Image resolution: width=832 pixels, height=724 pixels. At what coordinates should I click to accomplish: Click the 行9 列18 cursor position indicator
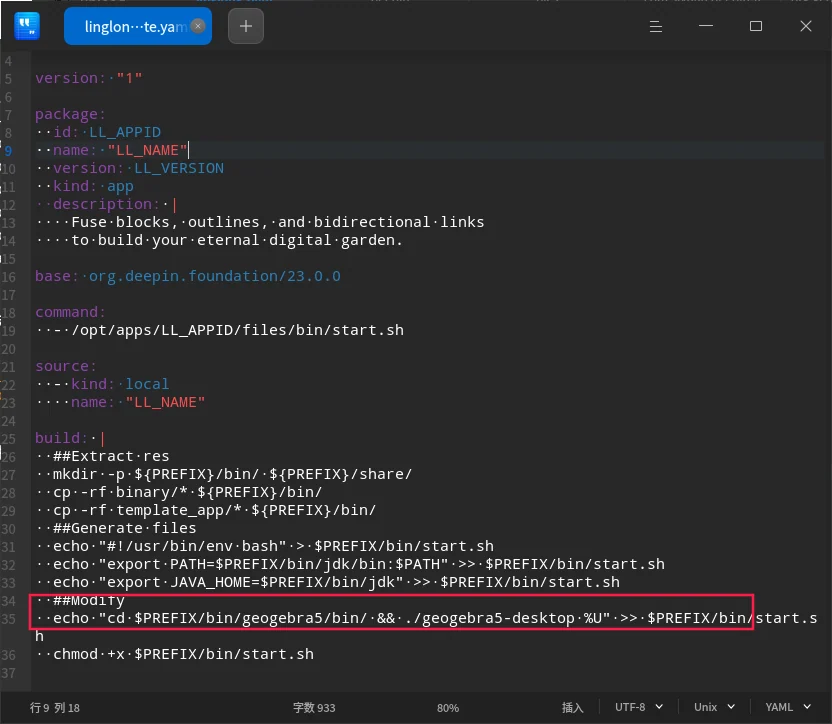pyautogui.click(x=55, y=708)
